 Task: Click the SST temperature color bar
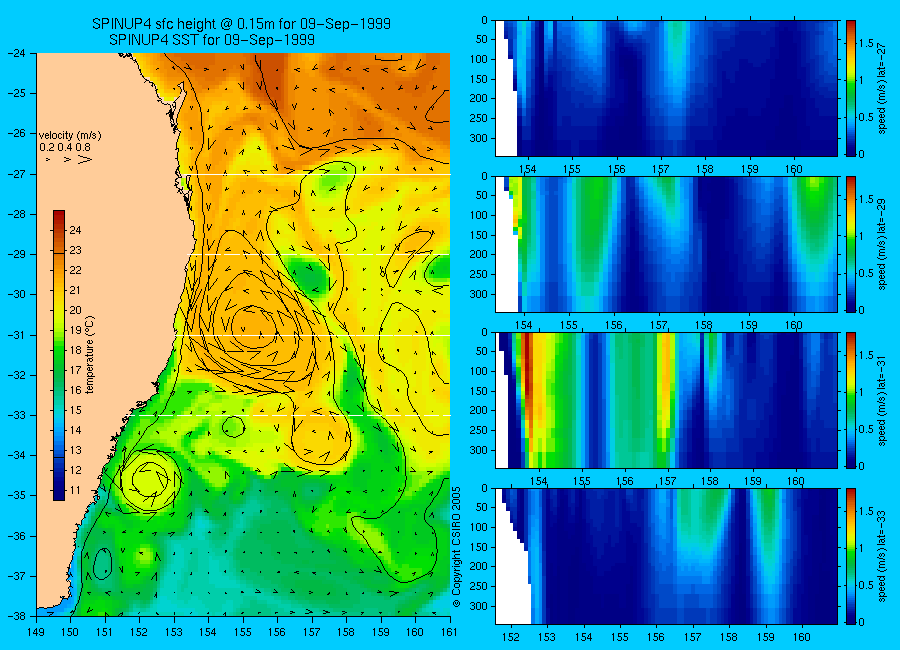[x=59, y=355]
